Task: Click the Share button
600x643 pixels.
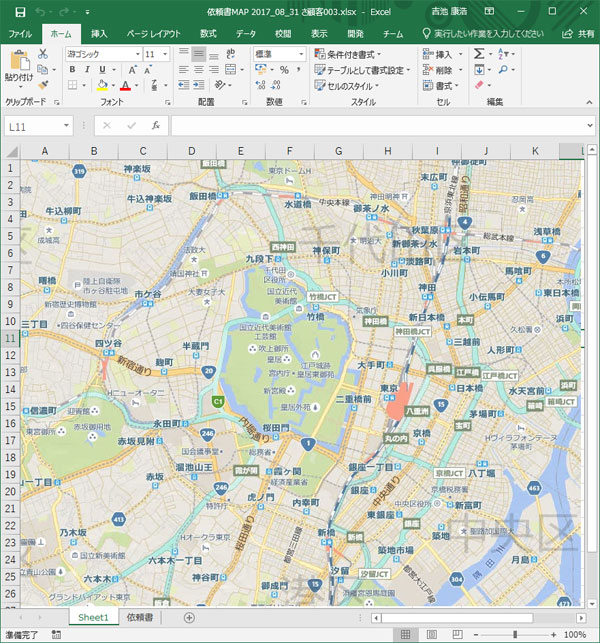Action: [578, 34]
